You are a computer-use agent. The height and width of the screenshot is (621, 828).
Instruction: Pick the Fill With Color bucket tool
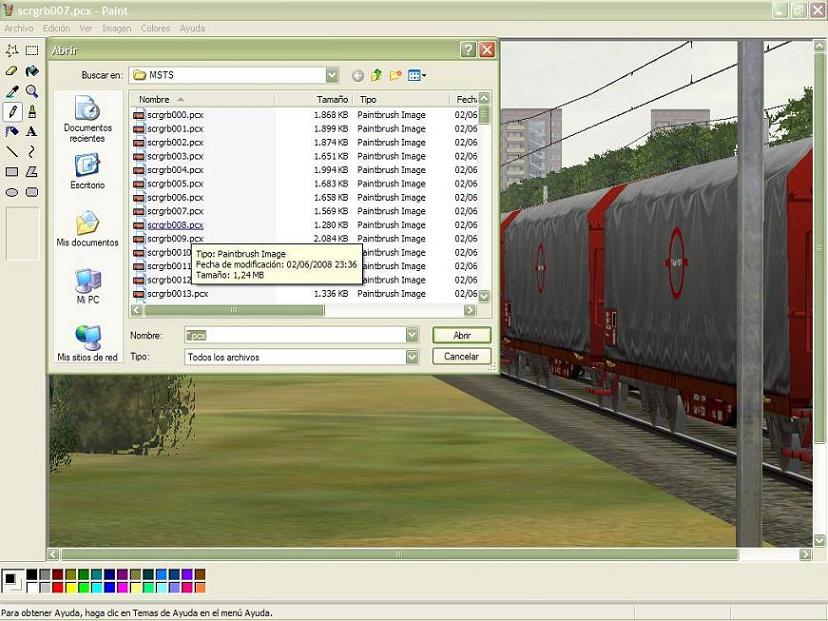click(32, 71)
